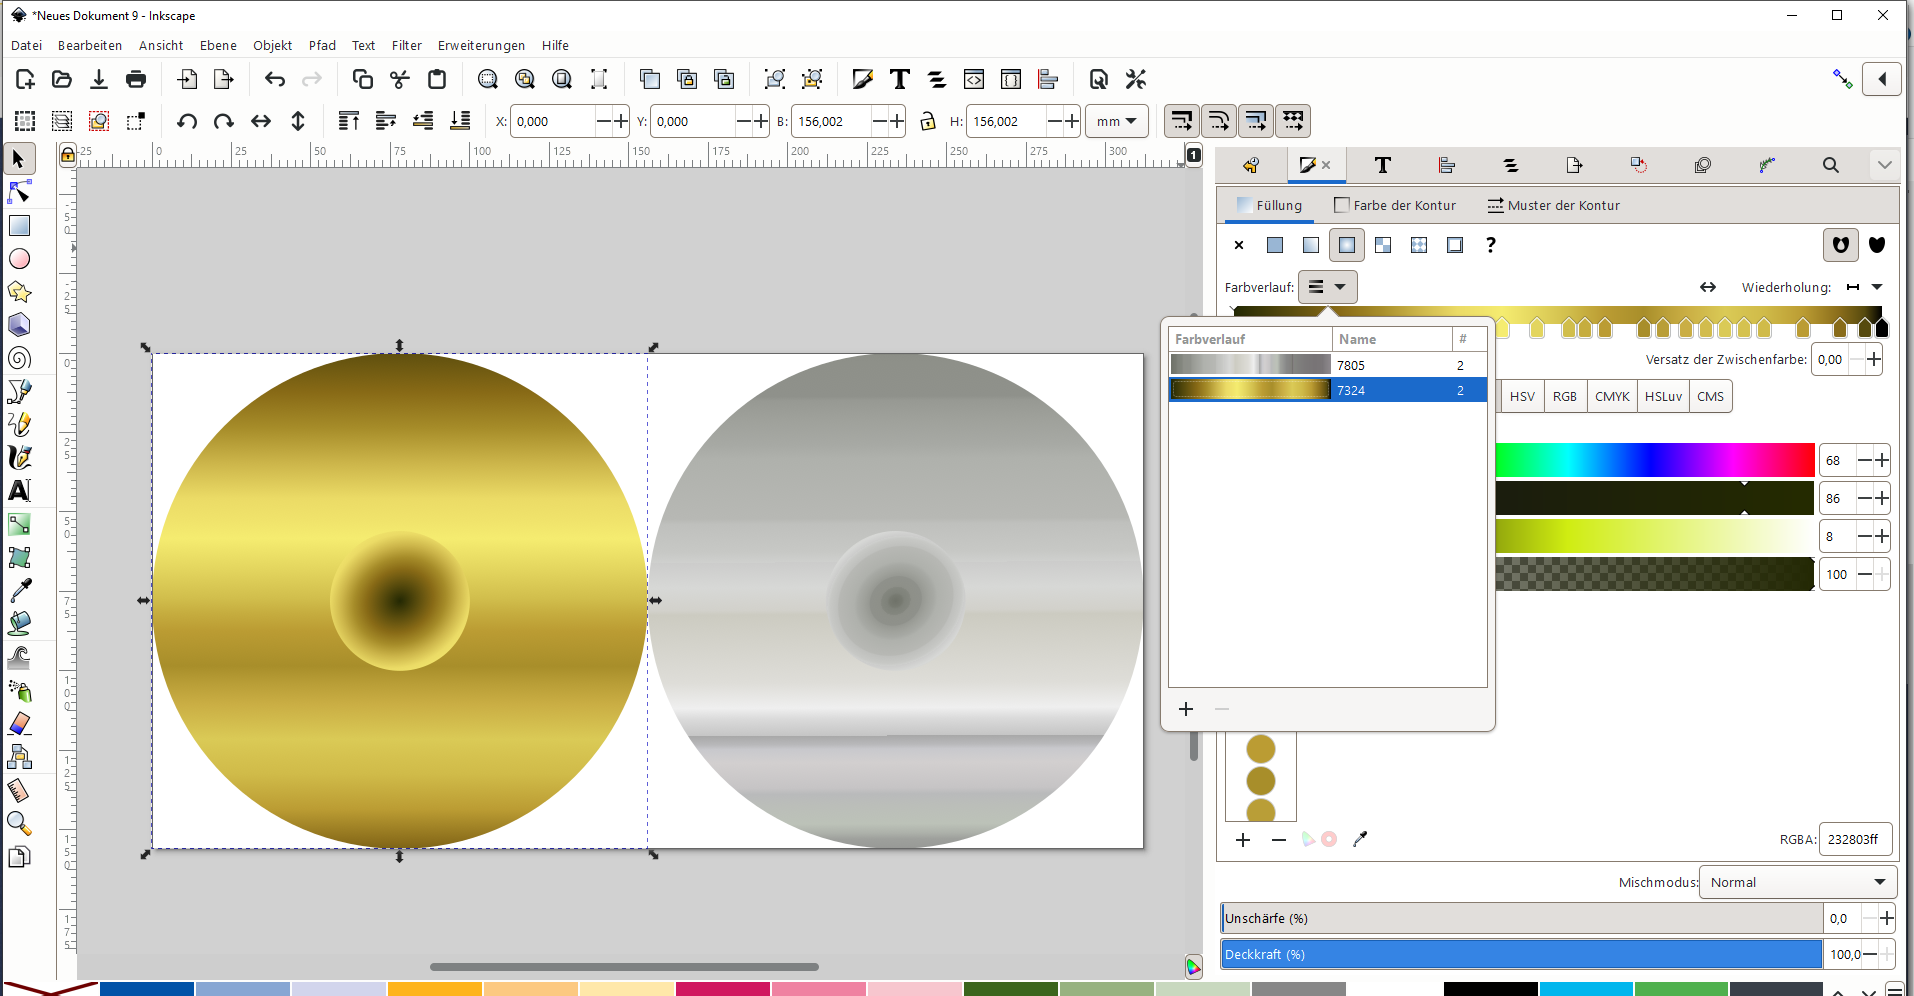Activate the Node edit tool
The height and width of the screenshot is (996, 1914).
(19, 192)
